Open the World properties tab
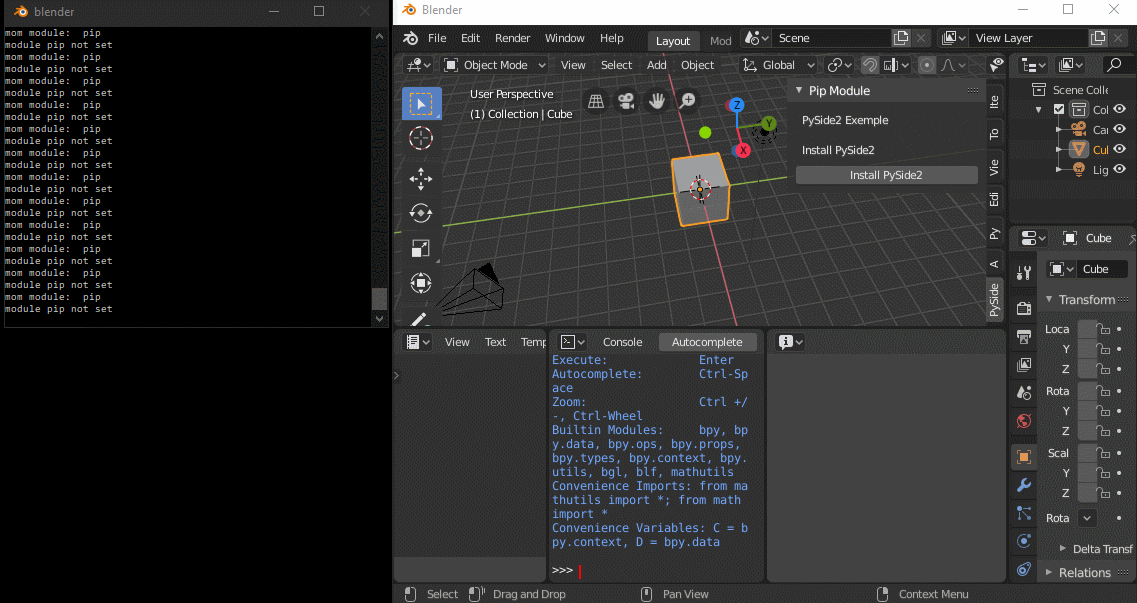This screenshot has height=603, width=1137. click(1024, 421)
